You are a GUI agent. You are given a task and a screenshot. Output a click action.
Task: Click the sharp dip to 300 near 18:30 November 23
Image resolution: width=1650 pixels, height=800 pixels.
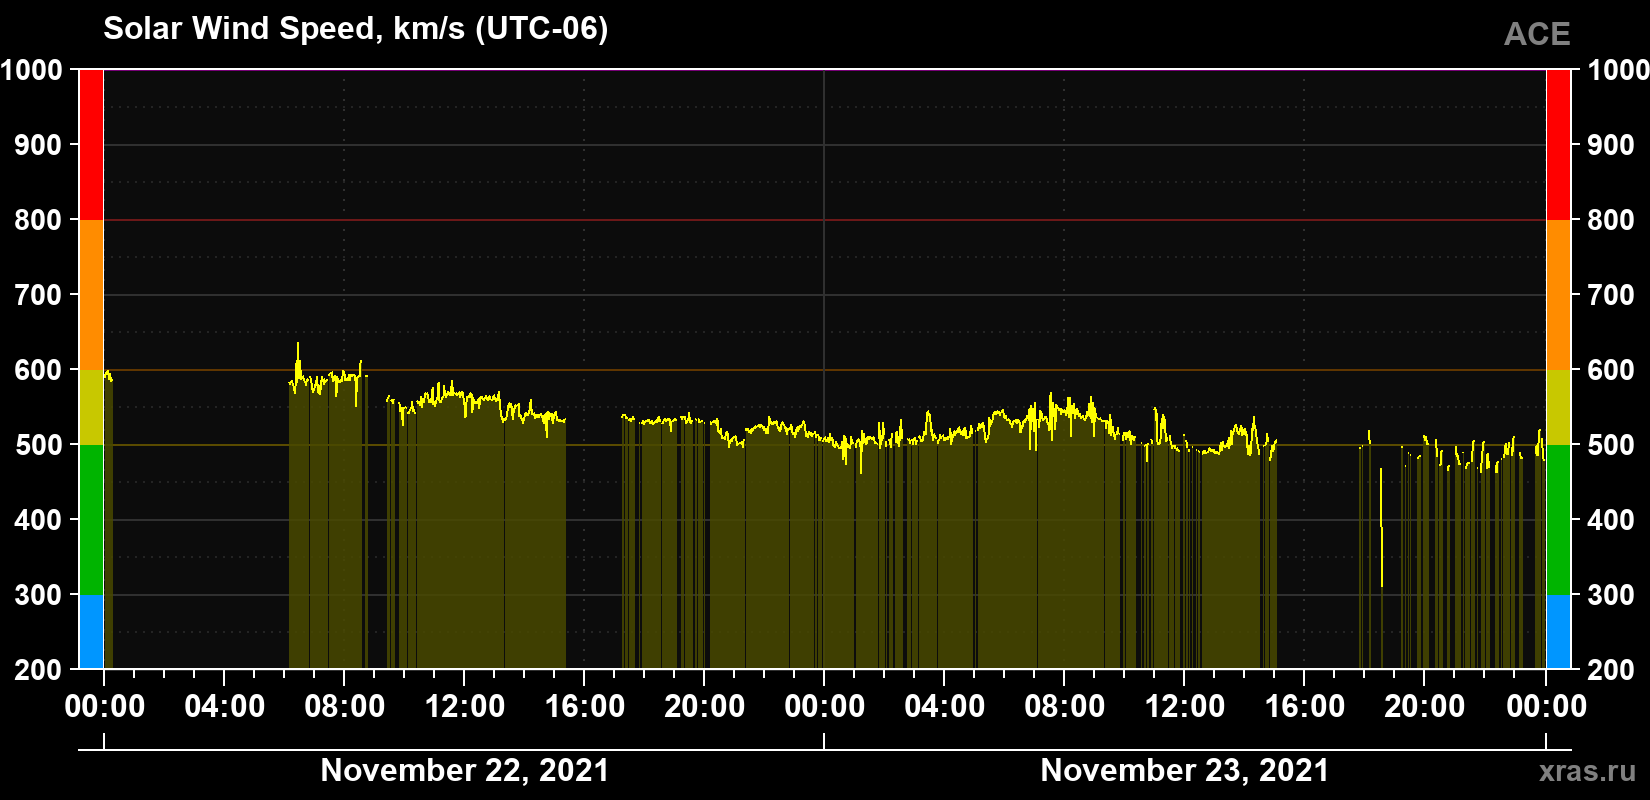tap(1381, 527)
